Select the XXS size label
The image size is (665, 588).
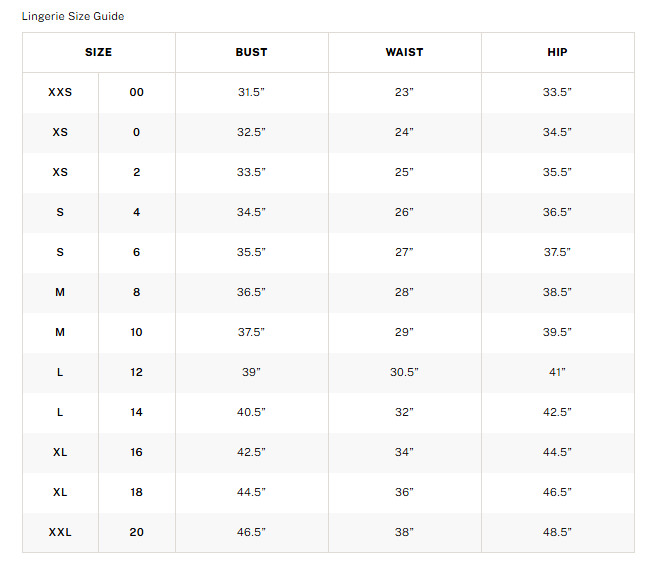coord(60,92)
